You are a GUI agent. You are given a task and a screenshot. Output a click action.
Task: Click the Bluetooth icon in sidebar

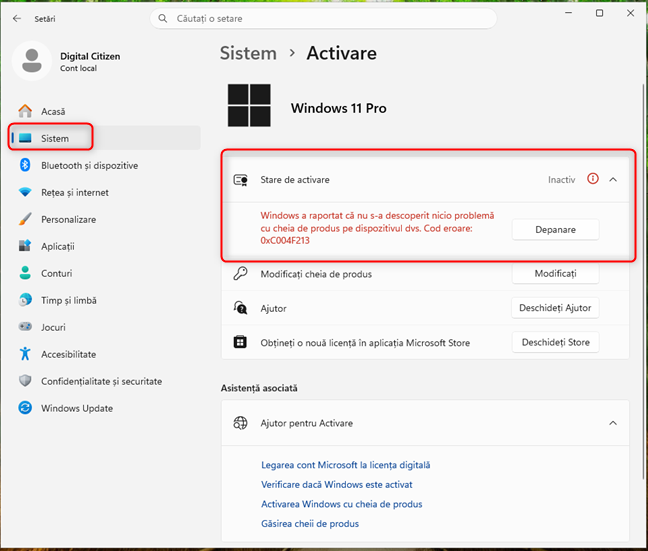(x=25, y=165)
